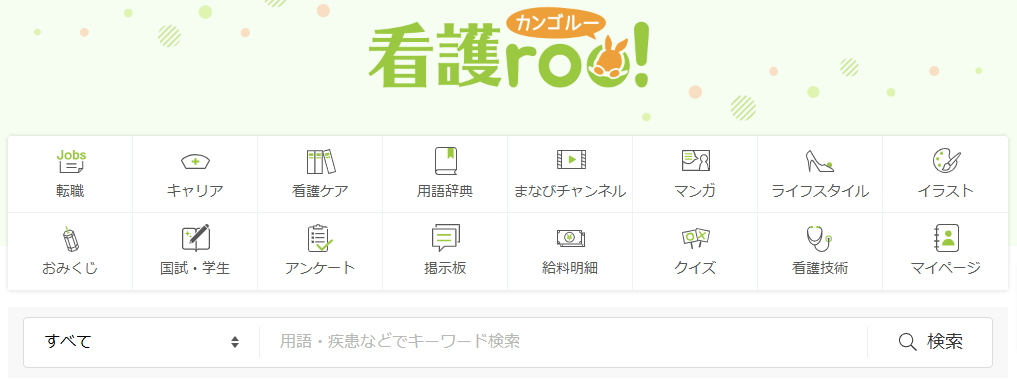The height and width of the screenshot is (379, 1017).
Task: Open the 掲示板 link text
Action: click(446, 268)
